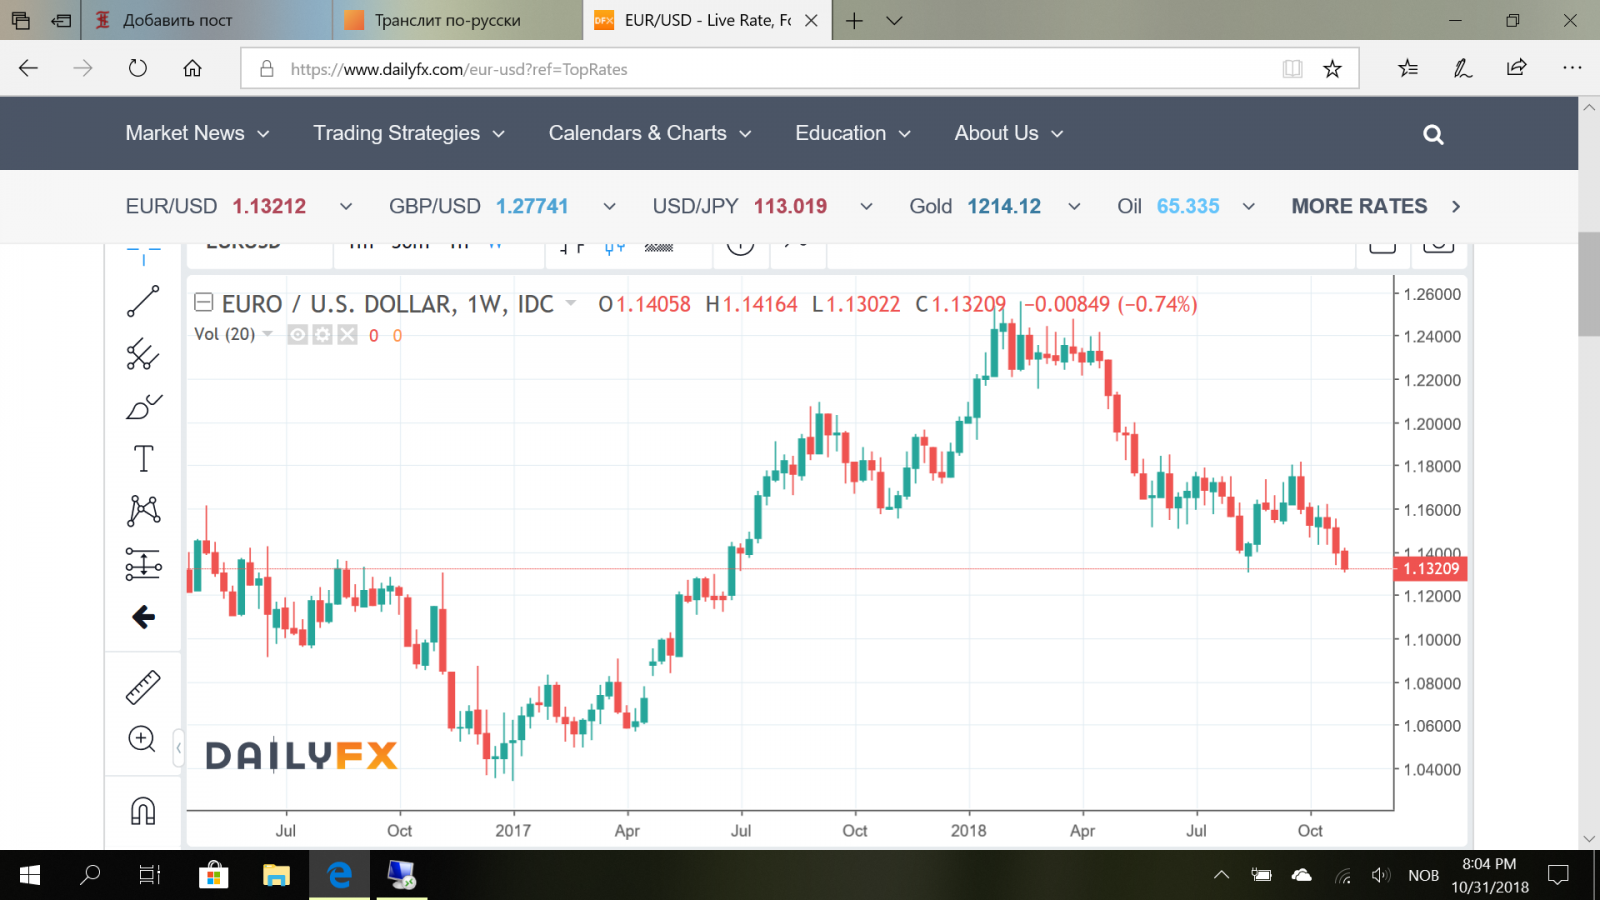Screen dimensions: 1600x900
Task: Select the trend line drawing tool
Action: coord(143,301)
